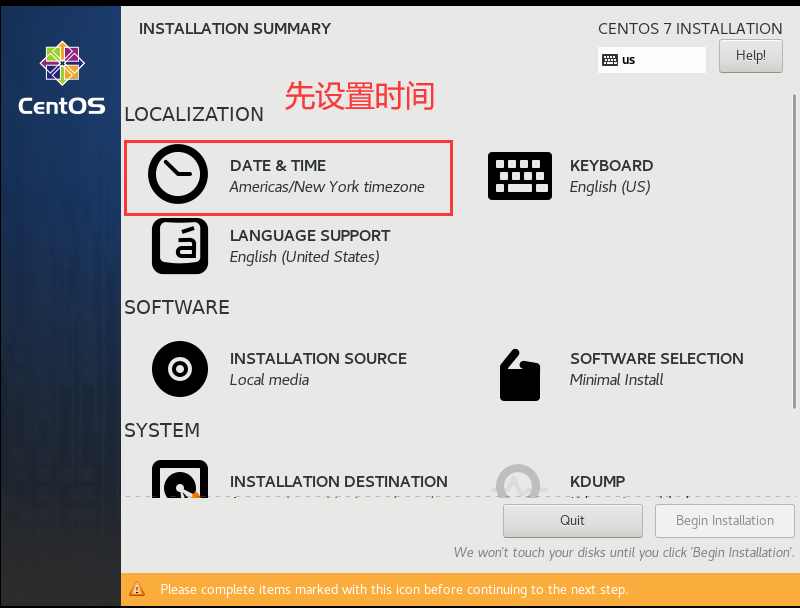Open the Keyboard layout icon

pyautogui.click(x=519, y=176)
